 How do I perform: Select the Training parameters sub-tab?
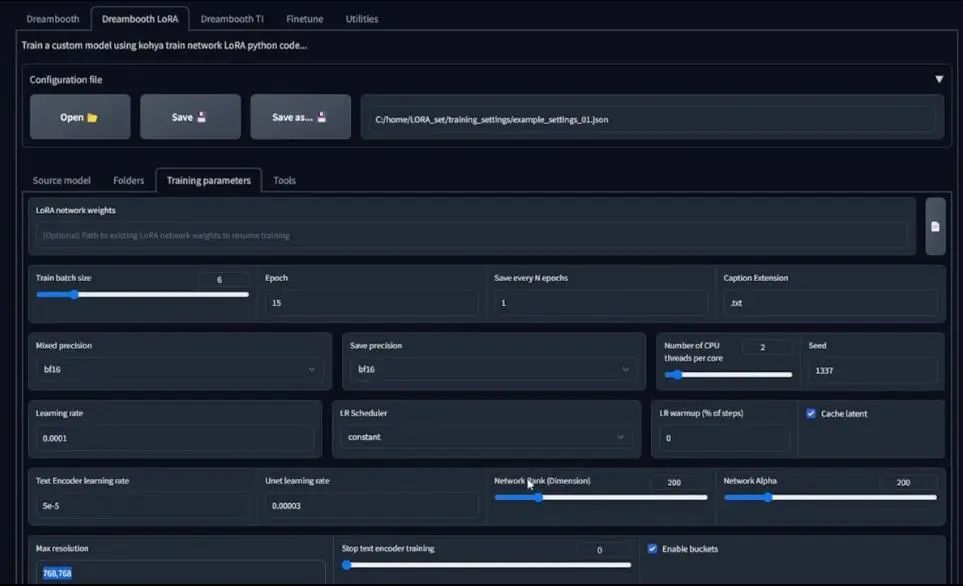coord(209,181)
